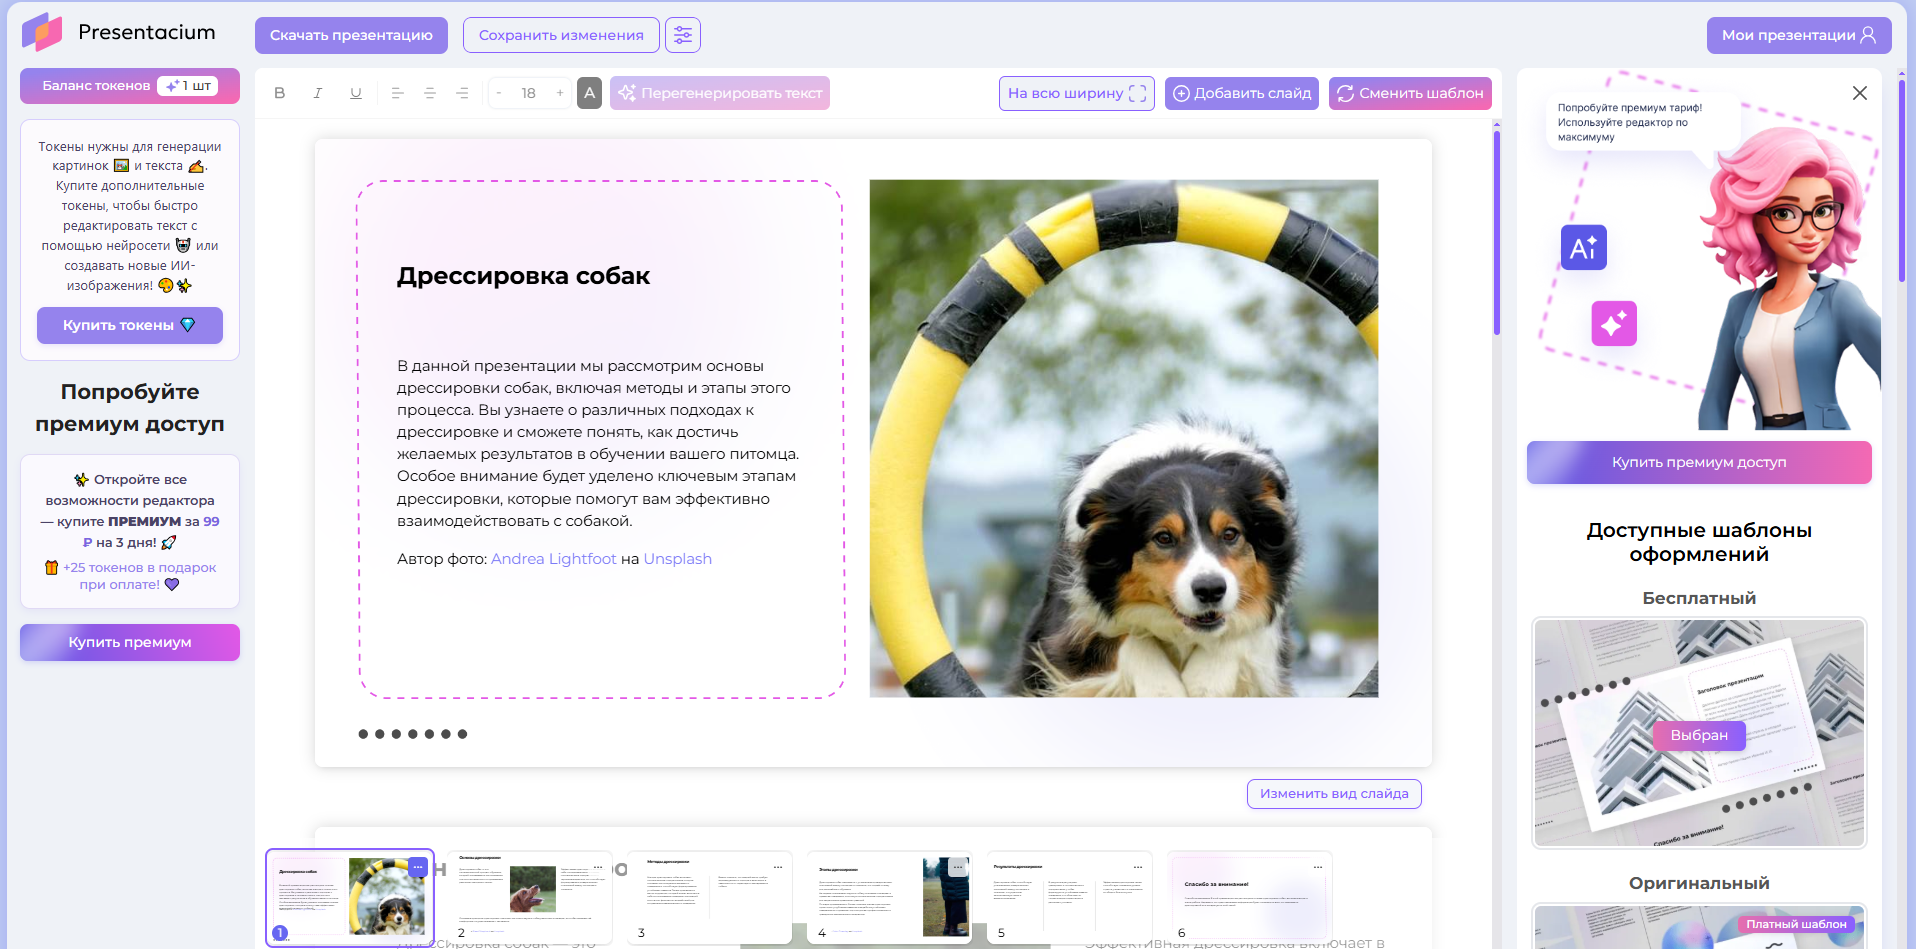Open the text color picker
Screen dimensions: 1916x949
(590, 93)
